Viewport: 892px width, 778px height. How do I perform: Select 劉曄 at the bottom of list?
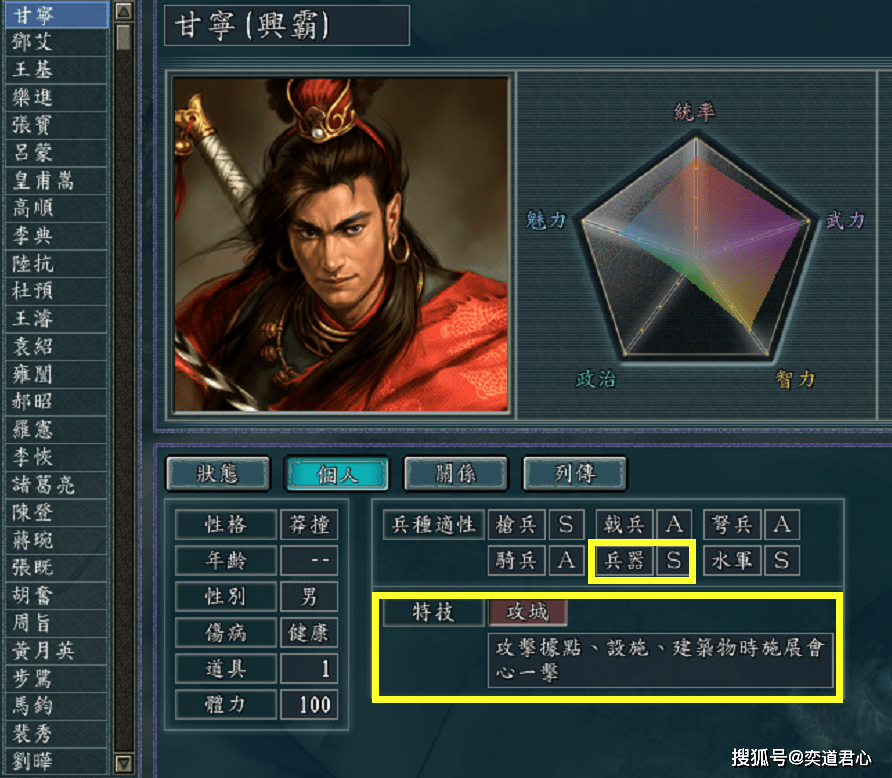(56, 762)
